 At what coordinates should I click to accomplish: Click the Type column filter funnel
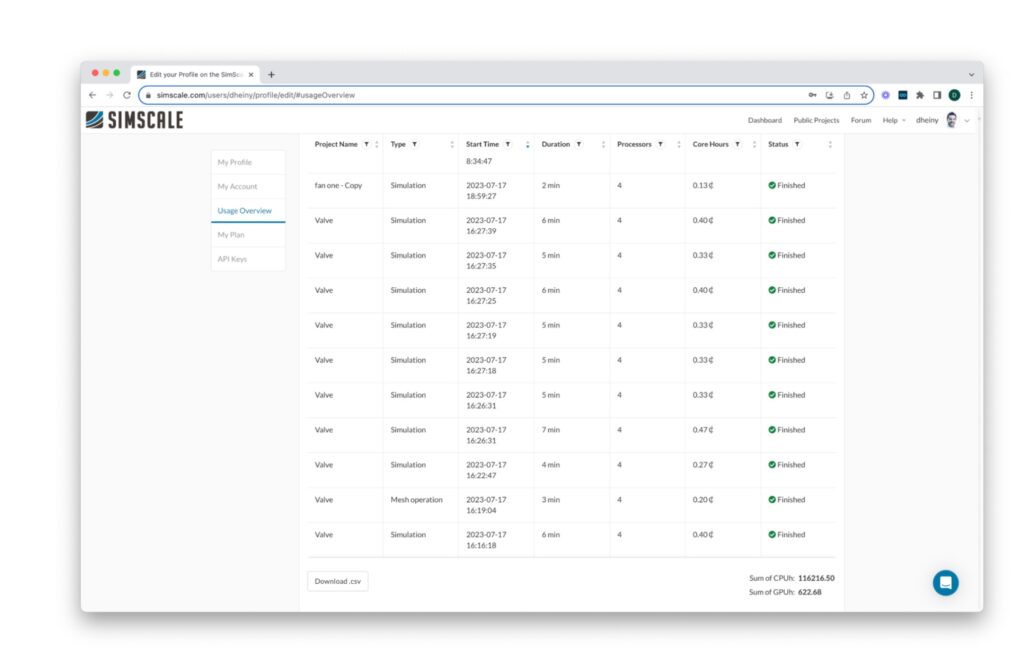click(413, 144)
